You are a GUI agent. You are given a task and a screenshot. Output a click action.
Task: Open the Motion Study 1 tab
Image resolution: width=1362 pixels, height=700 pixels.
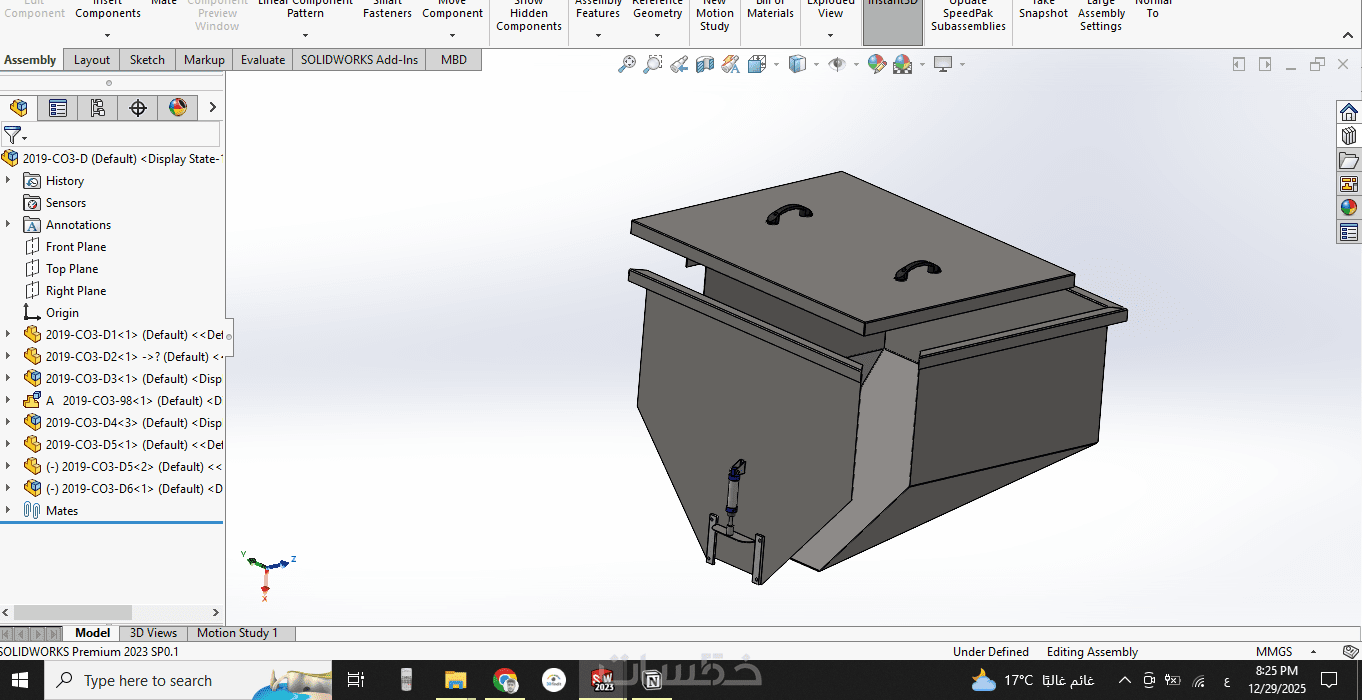click(237, 633)
